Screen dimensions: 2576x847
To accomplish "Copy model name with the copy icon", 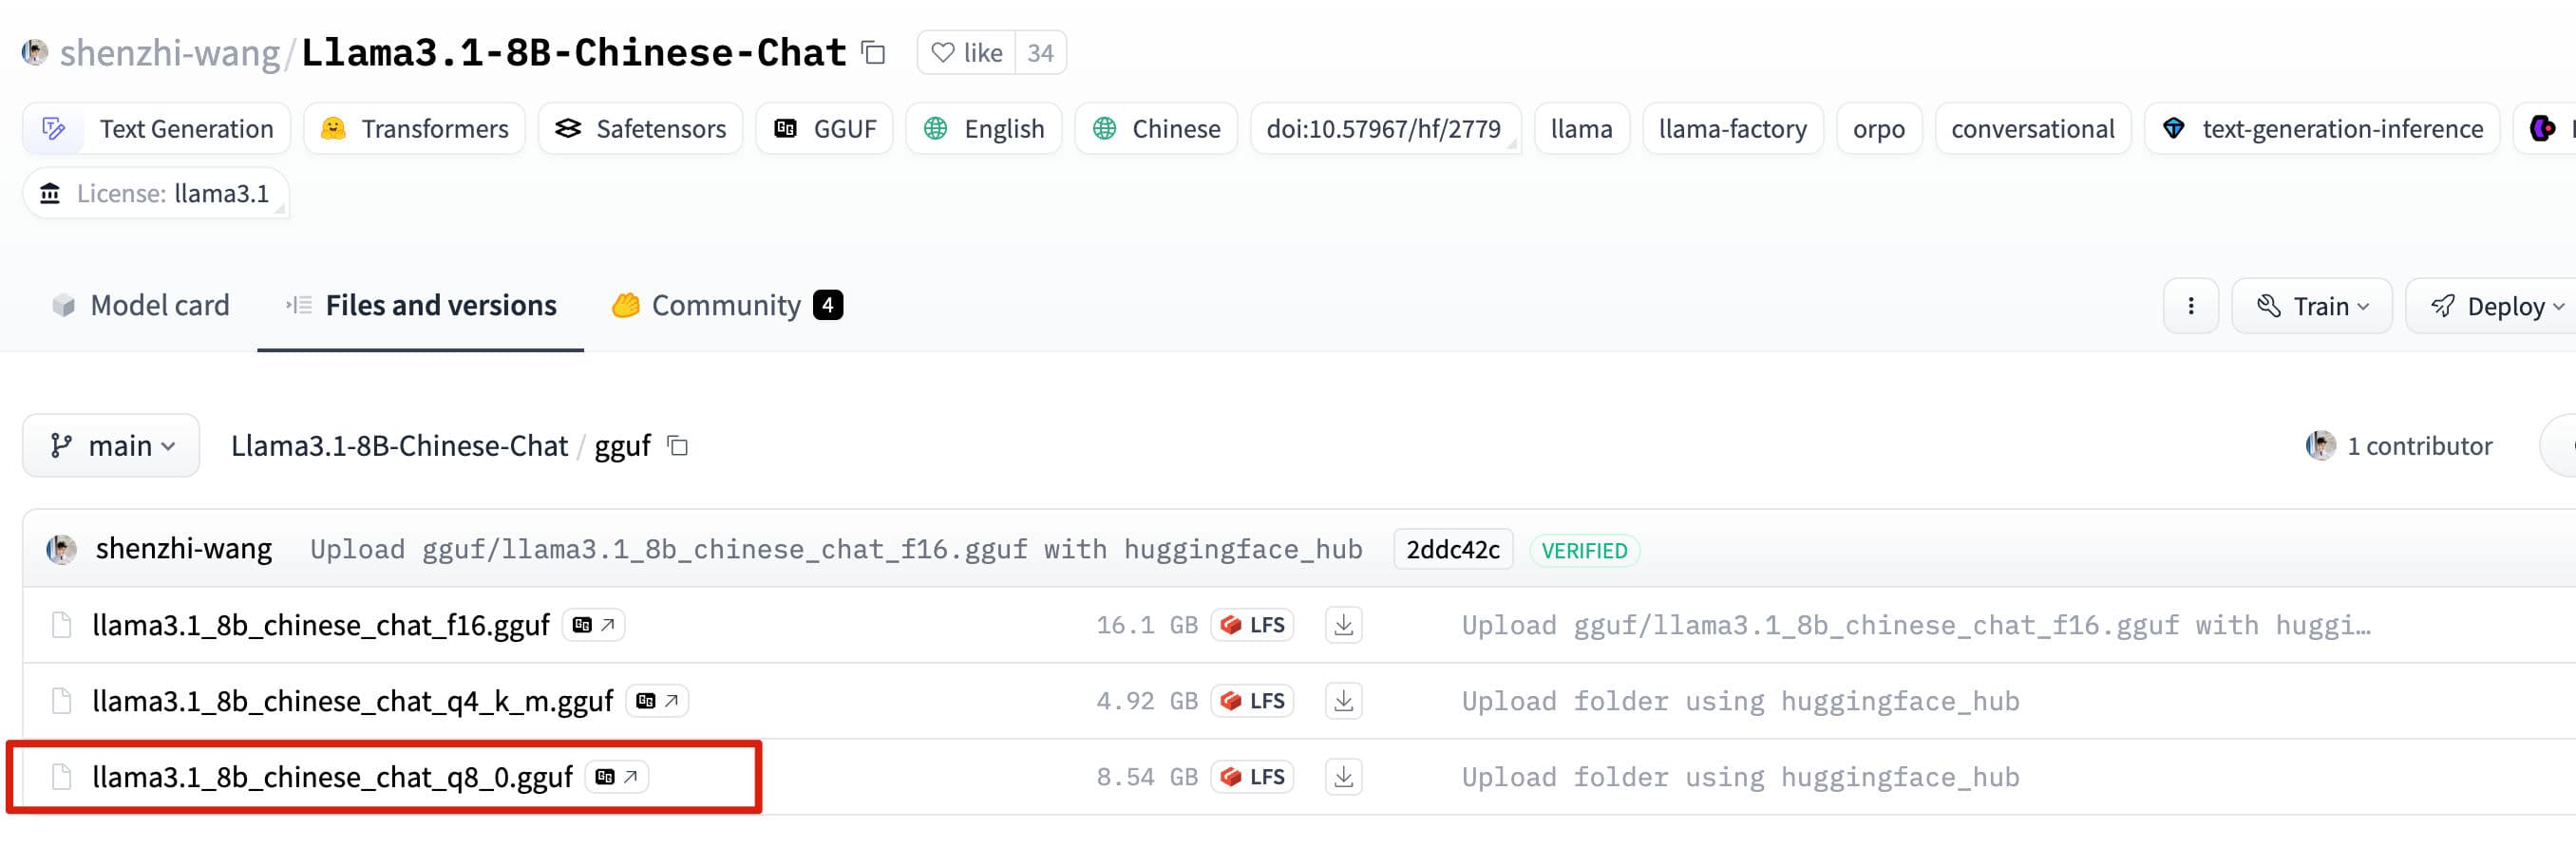I will click(x=873, y=53).
